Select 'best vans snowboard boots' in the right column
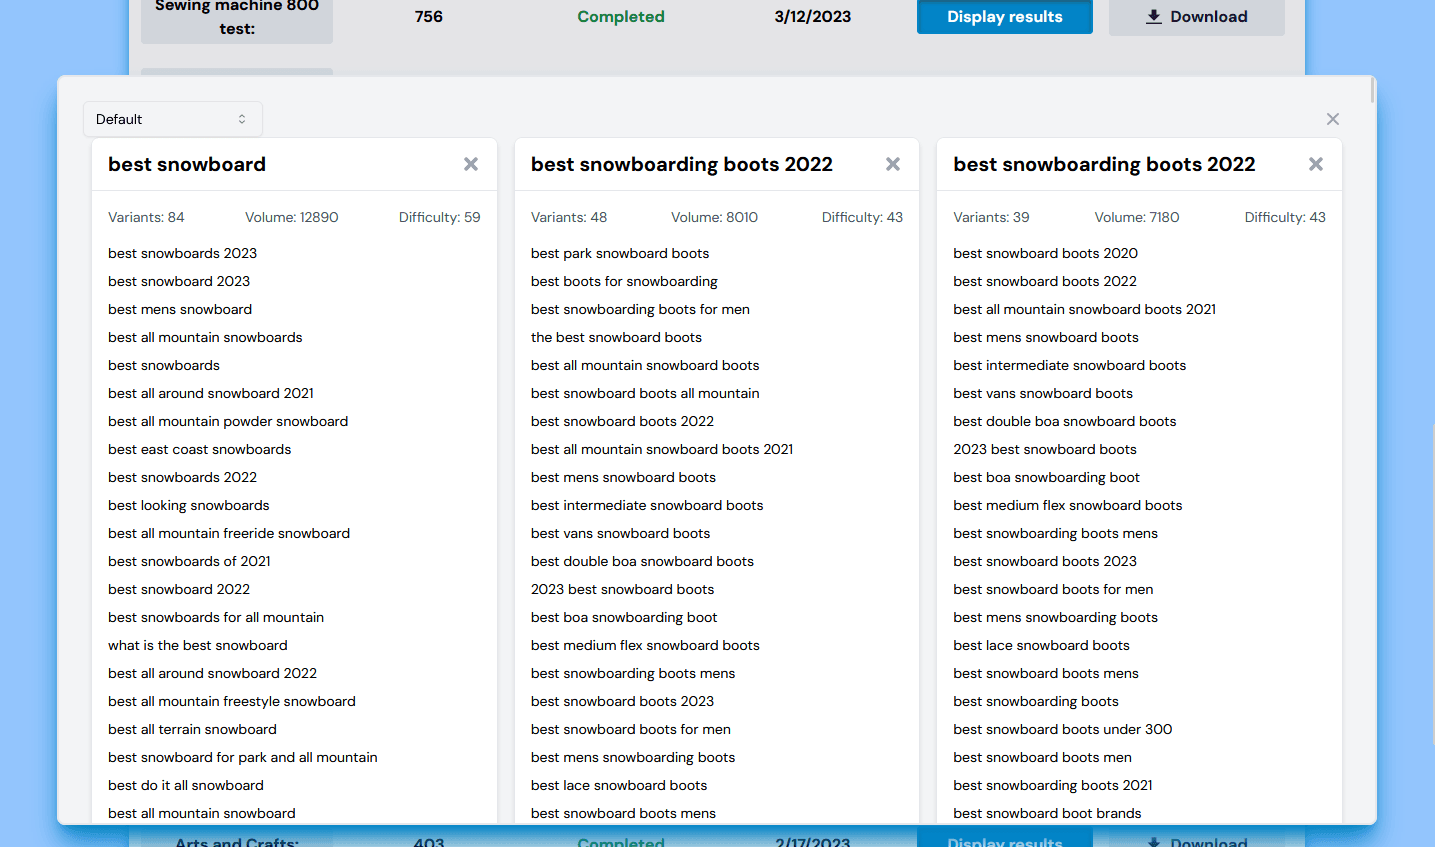 pyautogui.click(x=1042, y=393)
